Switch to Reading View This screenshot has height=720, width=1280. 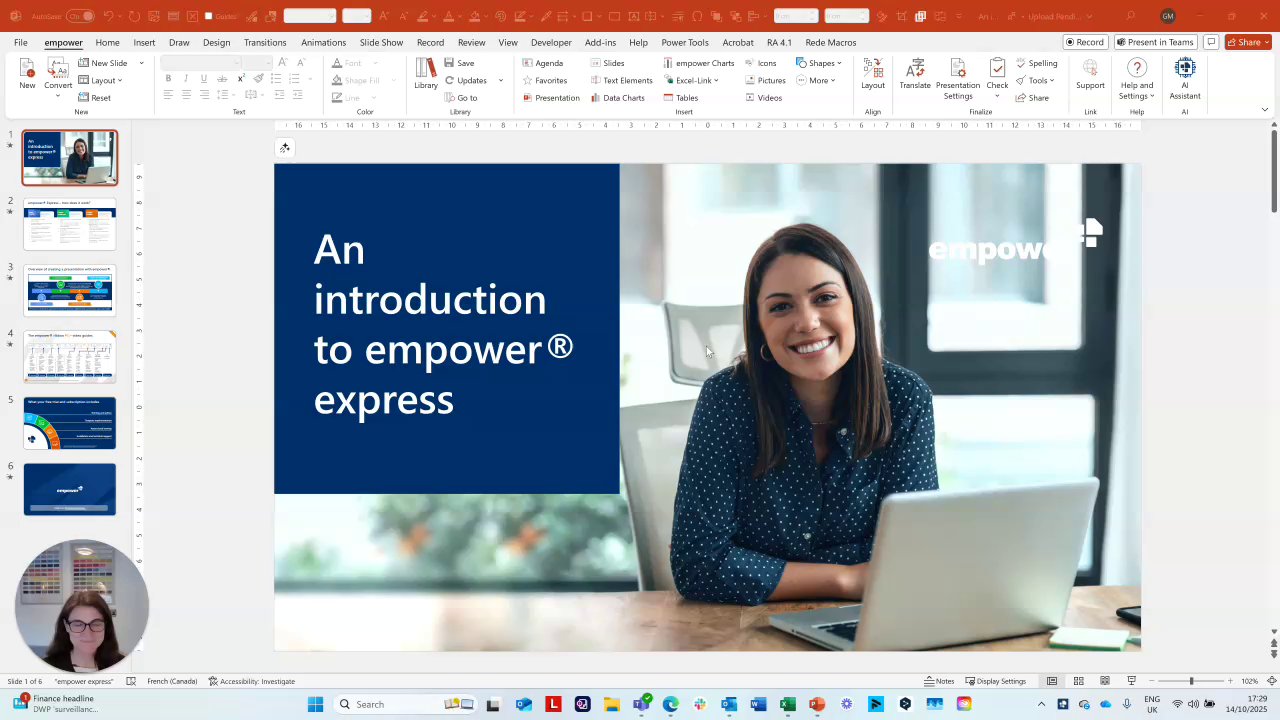coord(1105,681)
